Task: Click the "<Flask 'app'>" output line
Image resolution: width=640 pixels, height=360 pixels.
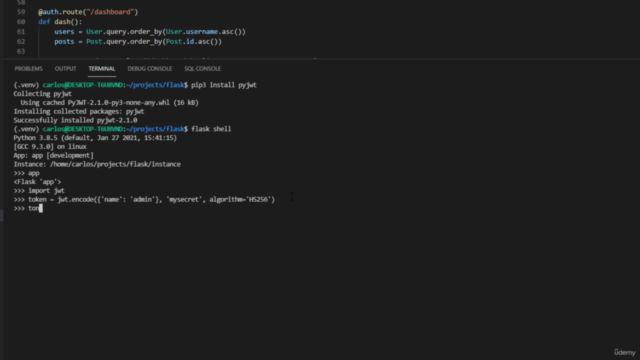Action: pyautogui.click(x=37, y=182)
